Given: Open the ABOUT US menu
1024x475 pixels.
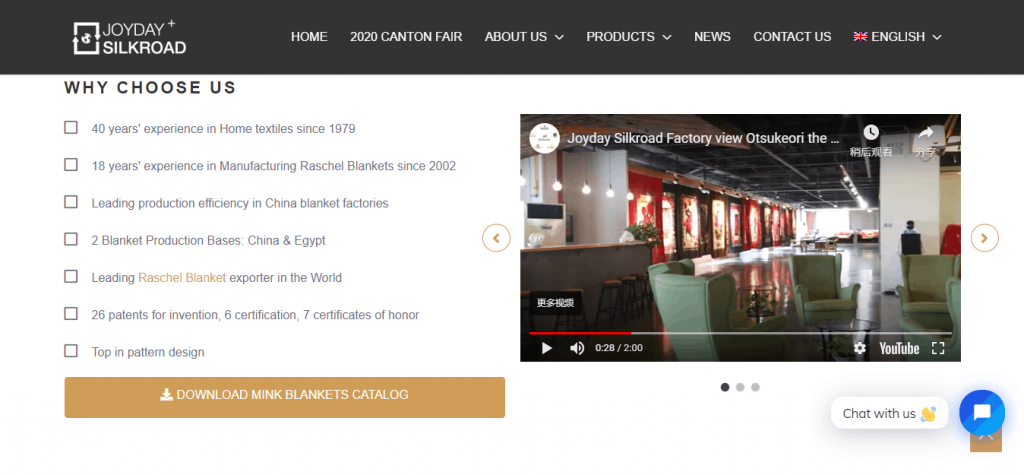Looking at the screenshot, I should coord(515,37).
